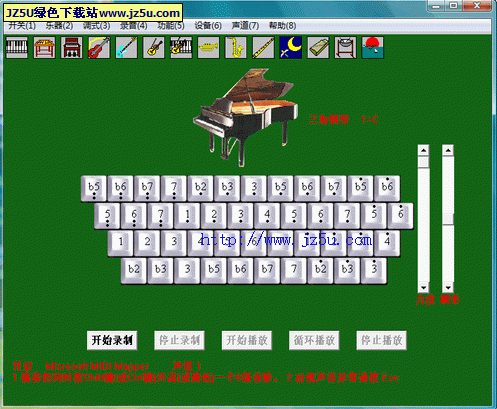Image resolution: width=497 pixels, height=409 pixels.
Task: Open the 帮助(8) help menu
Action: tap(282, 26)
